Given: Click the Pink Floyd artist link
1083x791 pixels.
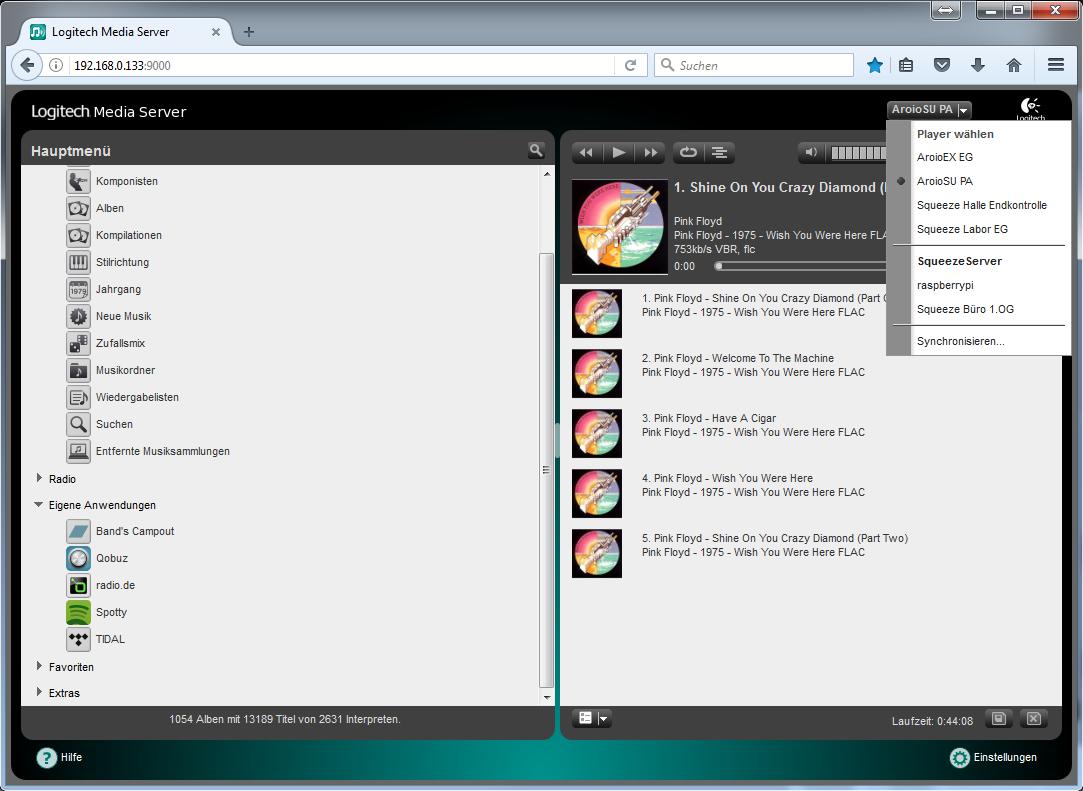Looking at the screenshot, I should pos(698,221).
